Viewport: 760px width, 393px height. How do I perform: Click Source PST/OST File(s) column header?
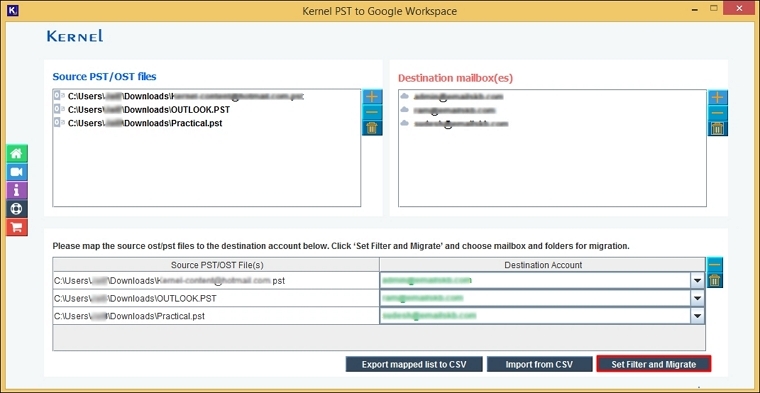(x=217, y=265)
